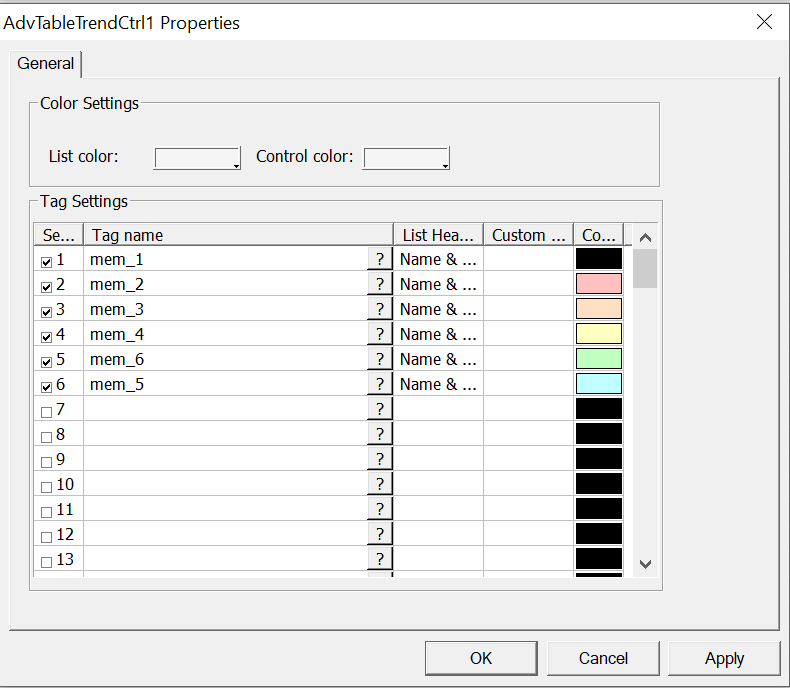The image size is (790, 688).
Task: Open tag browser for mem_4 row
Action: (380, 334)
